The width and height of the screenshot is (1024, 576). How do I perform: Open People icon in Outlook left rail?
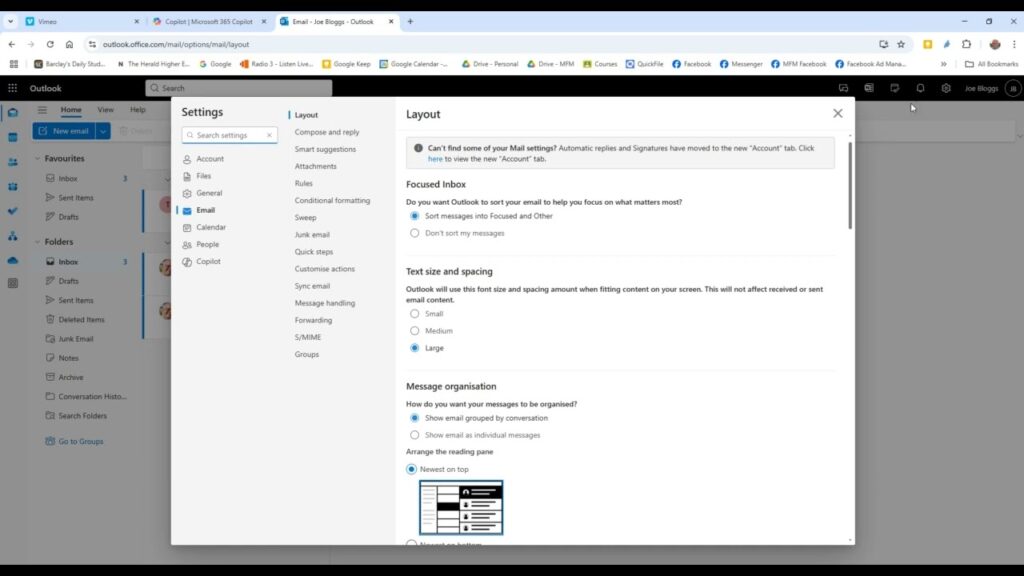pos(12,162)
